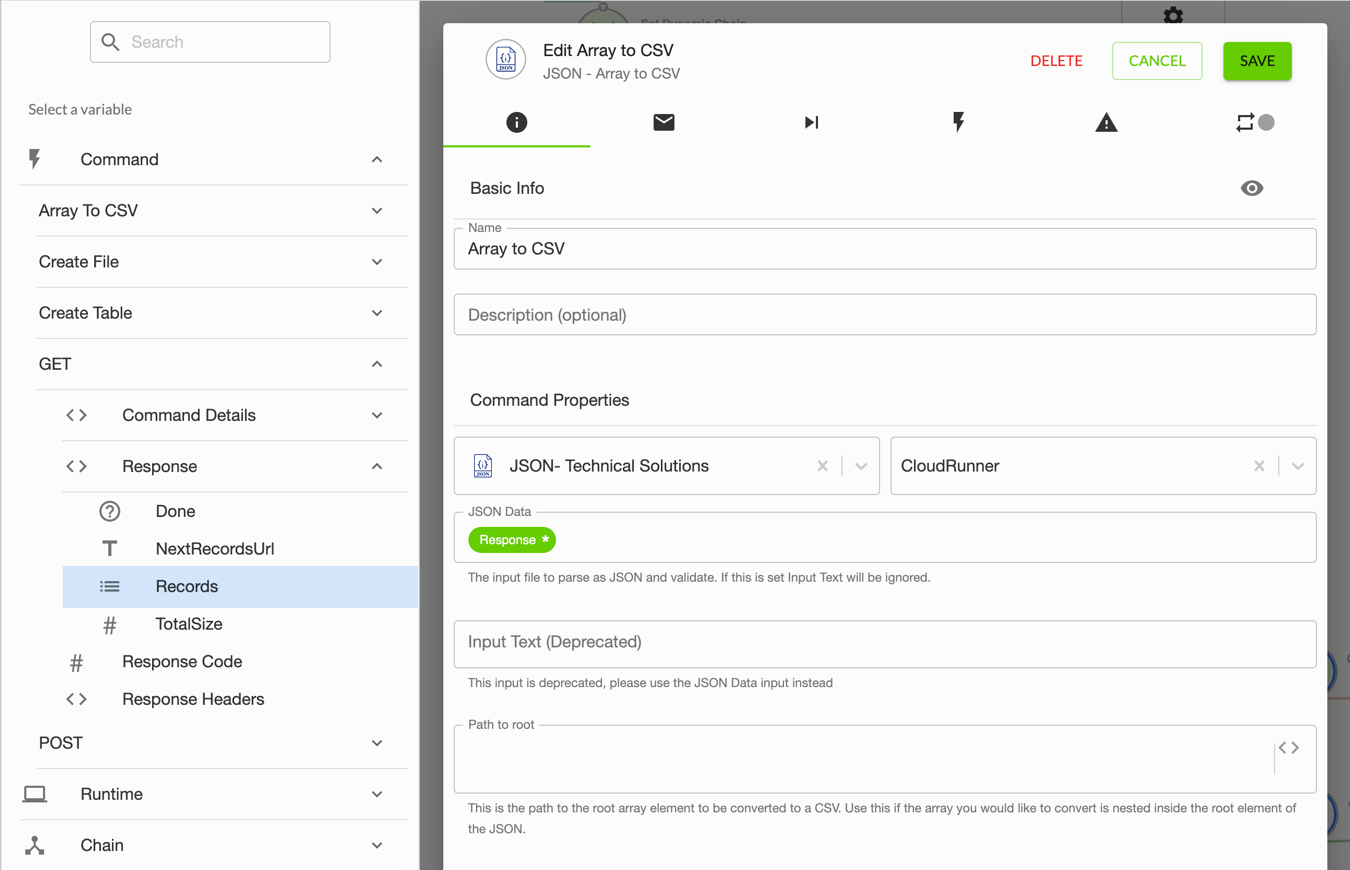
Task: Clear the CloudRunner selection
Action: [x=1259, y=466]
